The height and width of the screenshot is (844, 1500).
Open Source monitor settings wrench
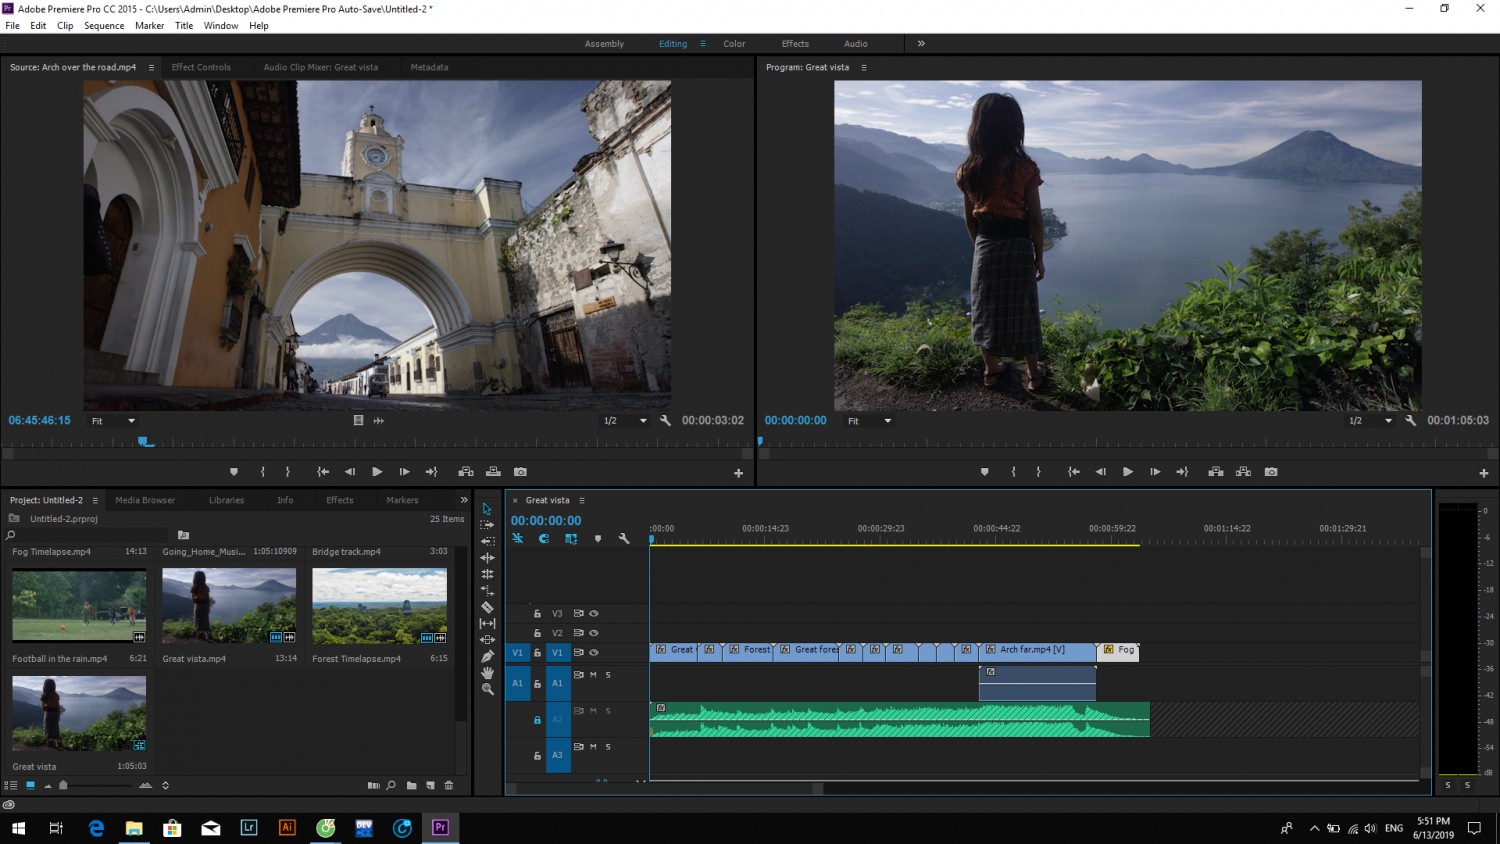665,421
